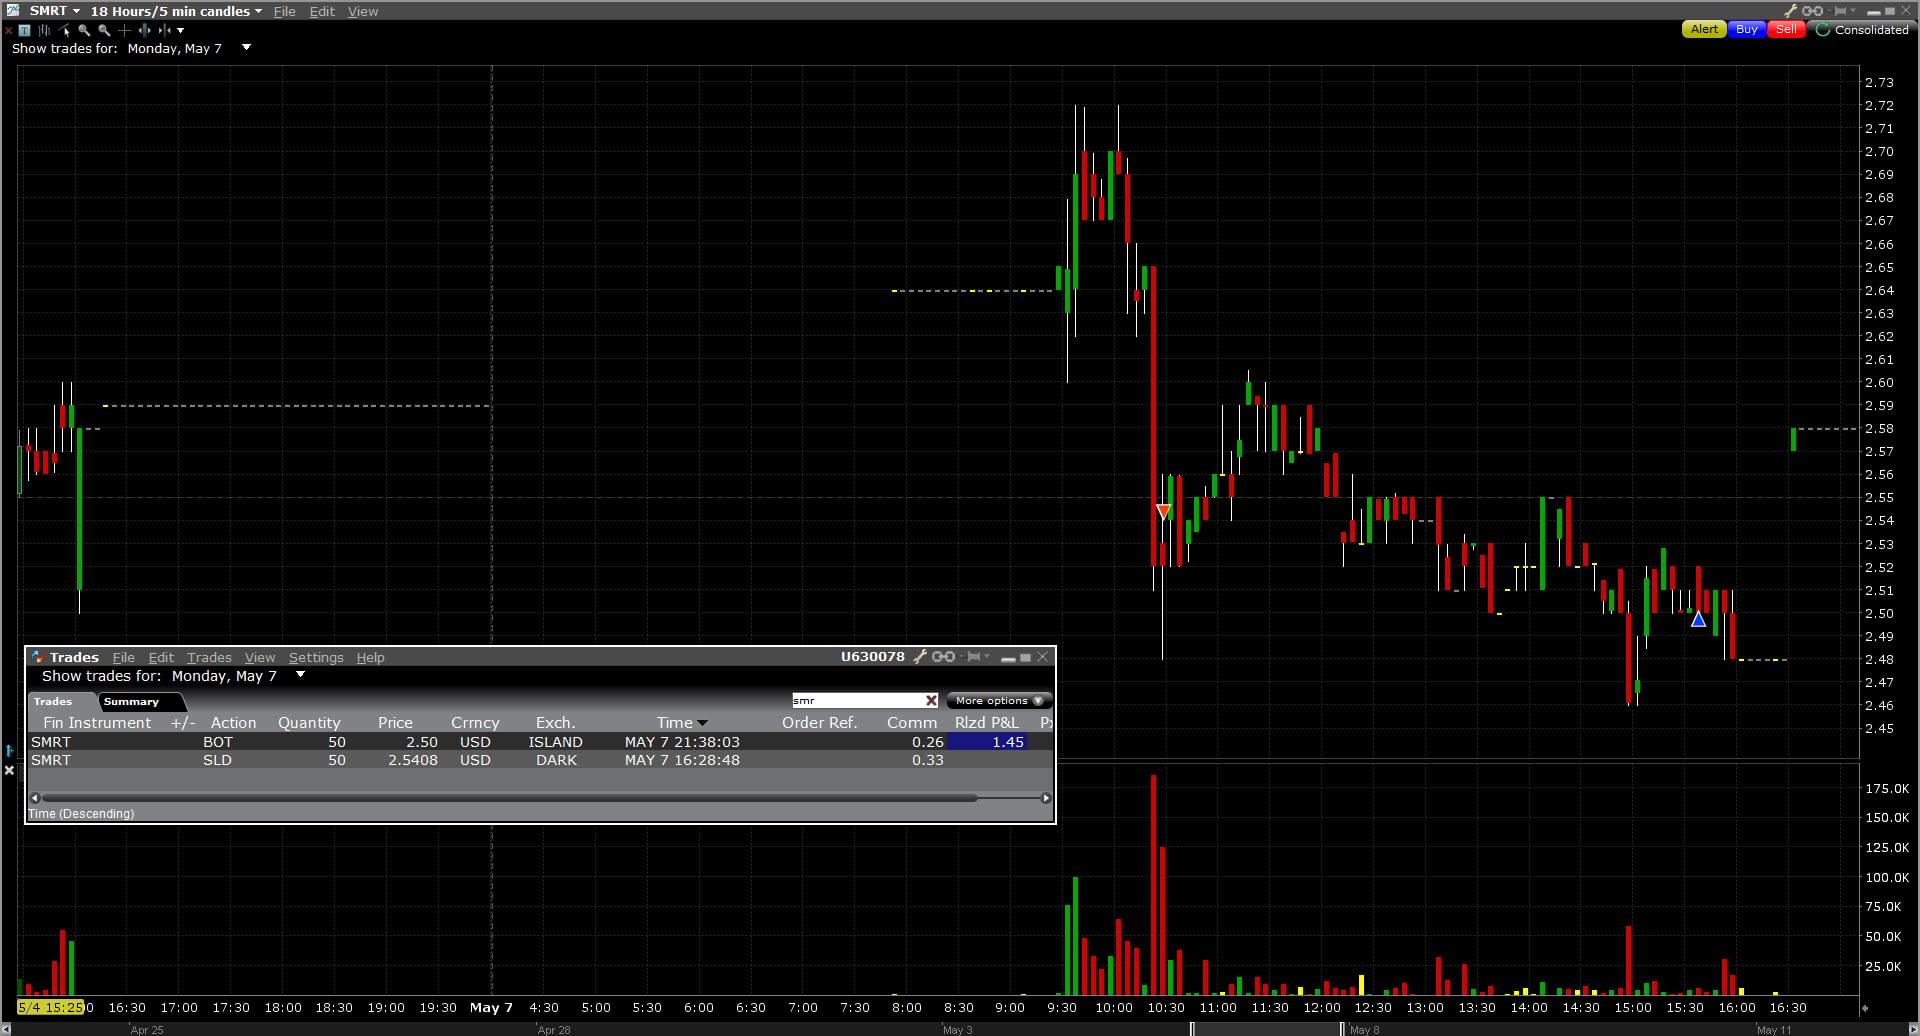Click the zoom in magnifier icon
Image resolution: width=1920 pixels, height=1036 pixels.
coord(84,30)
